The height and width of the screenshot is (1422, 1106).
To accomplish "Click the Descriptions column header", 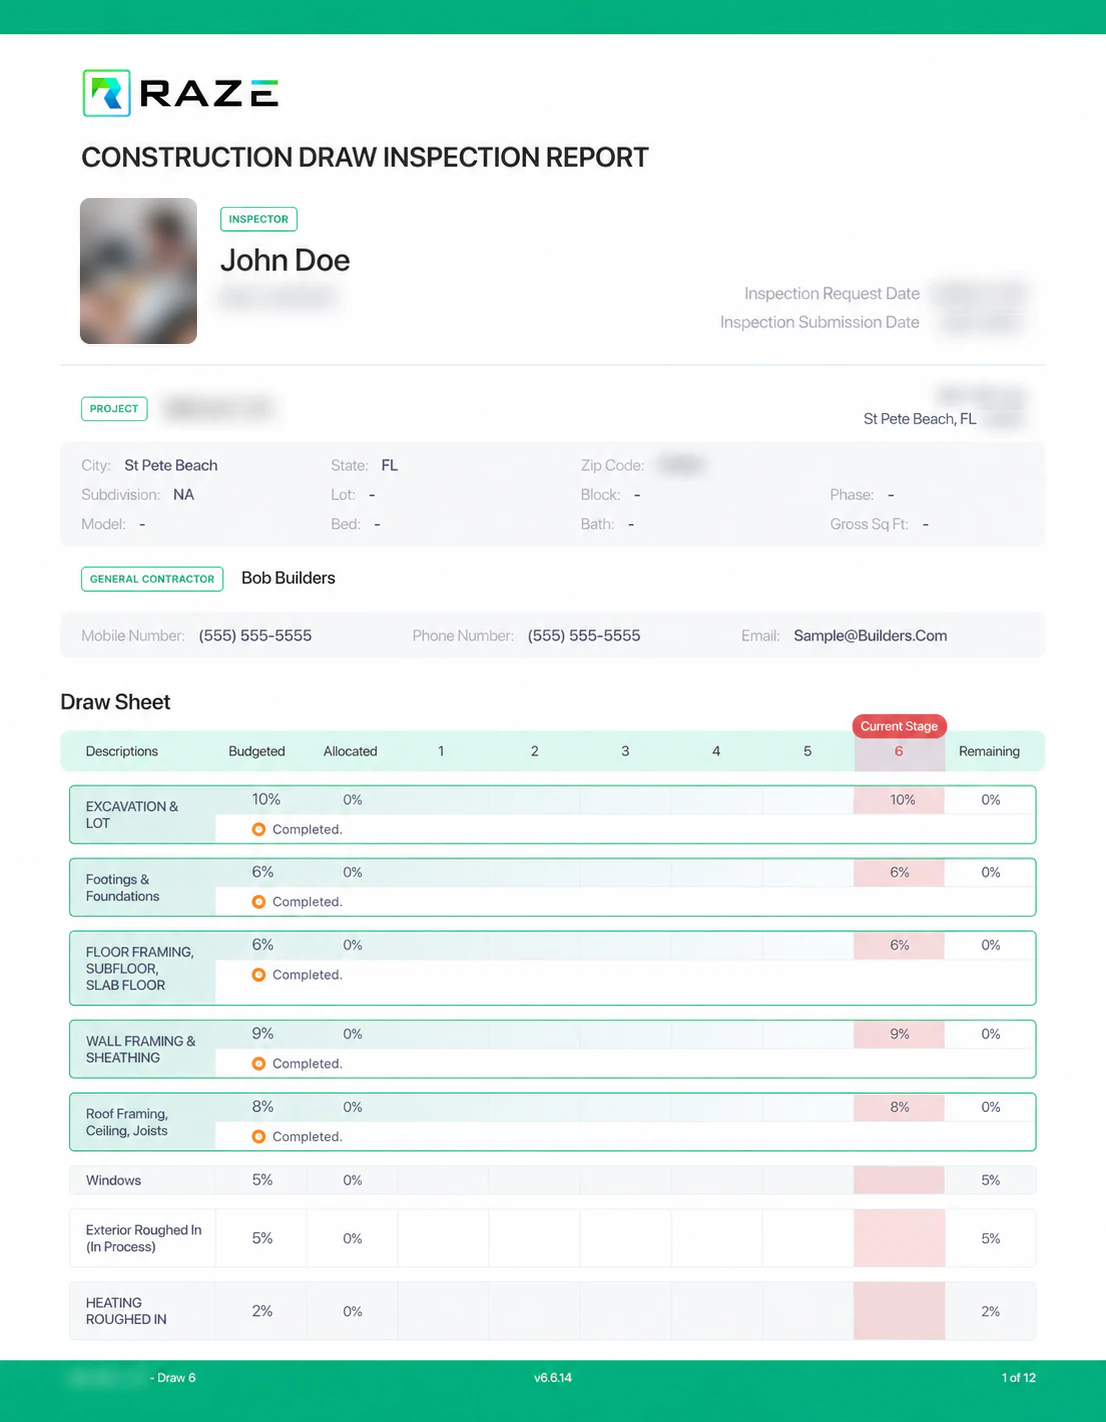I will click(x=122, y=751).
